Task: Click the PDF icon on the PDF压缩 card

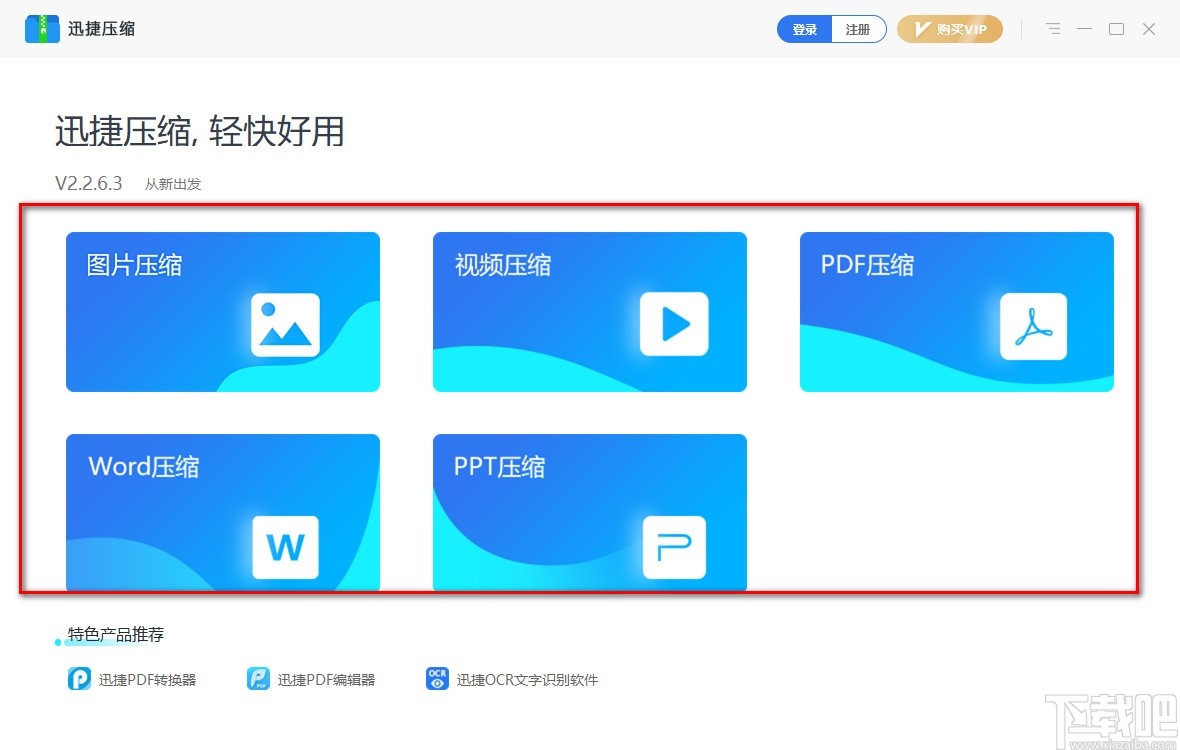Action: (1034, 326)
